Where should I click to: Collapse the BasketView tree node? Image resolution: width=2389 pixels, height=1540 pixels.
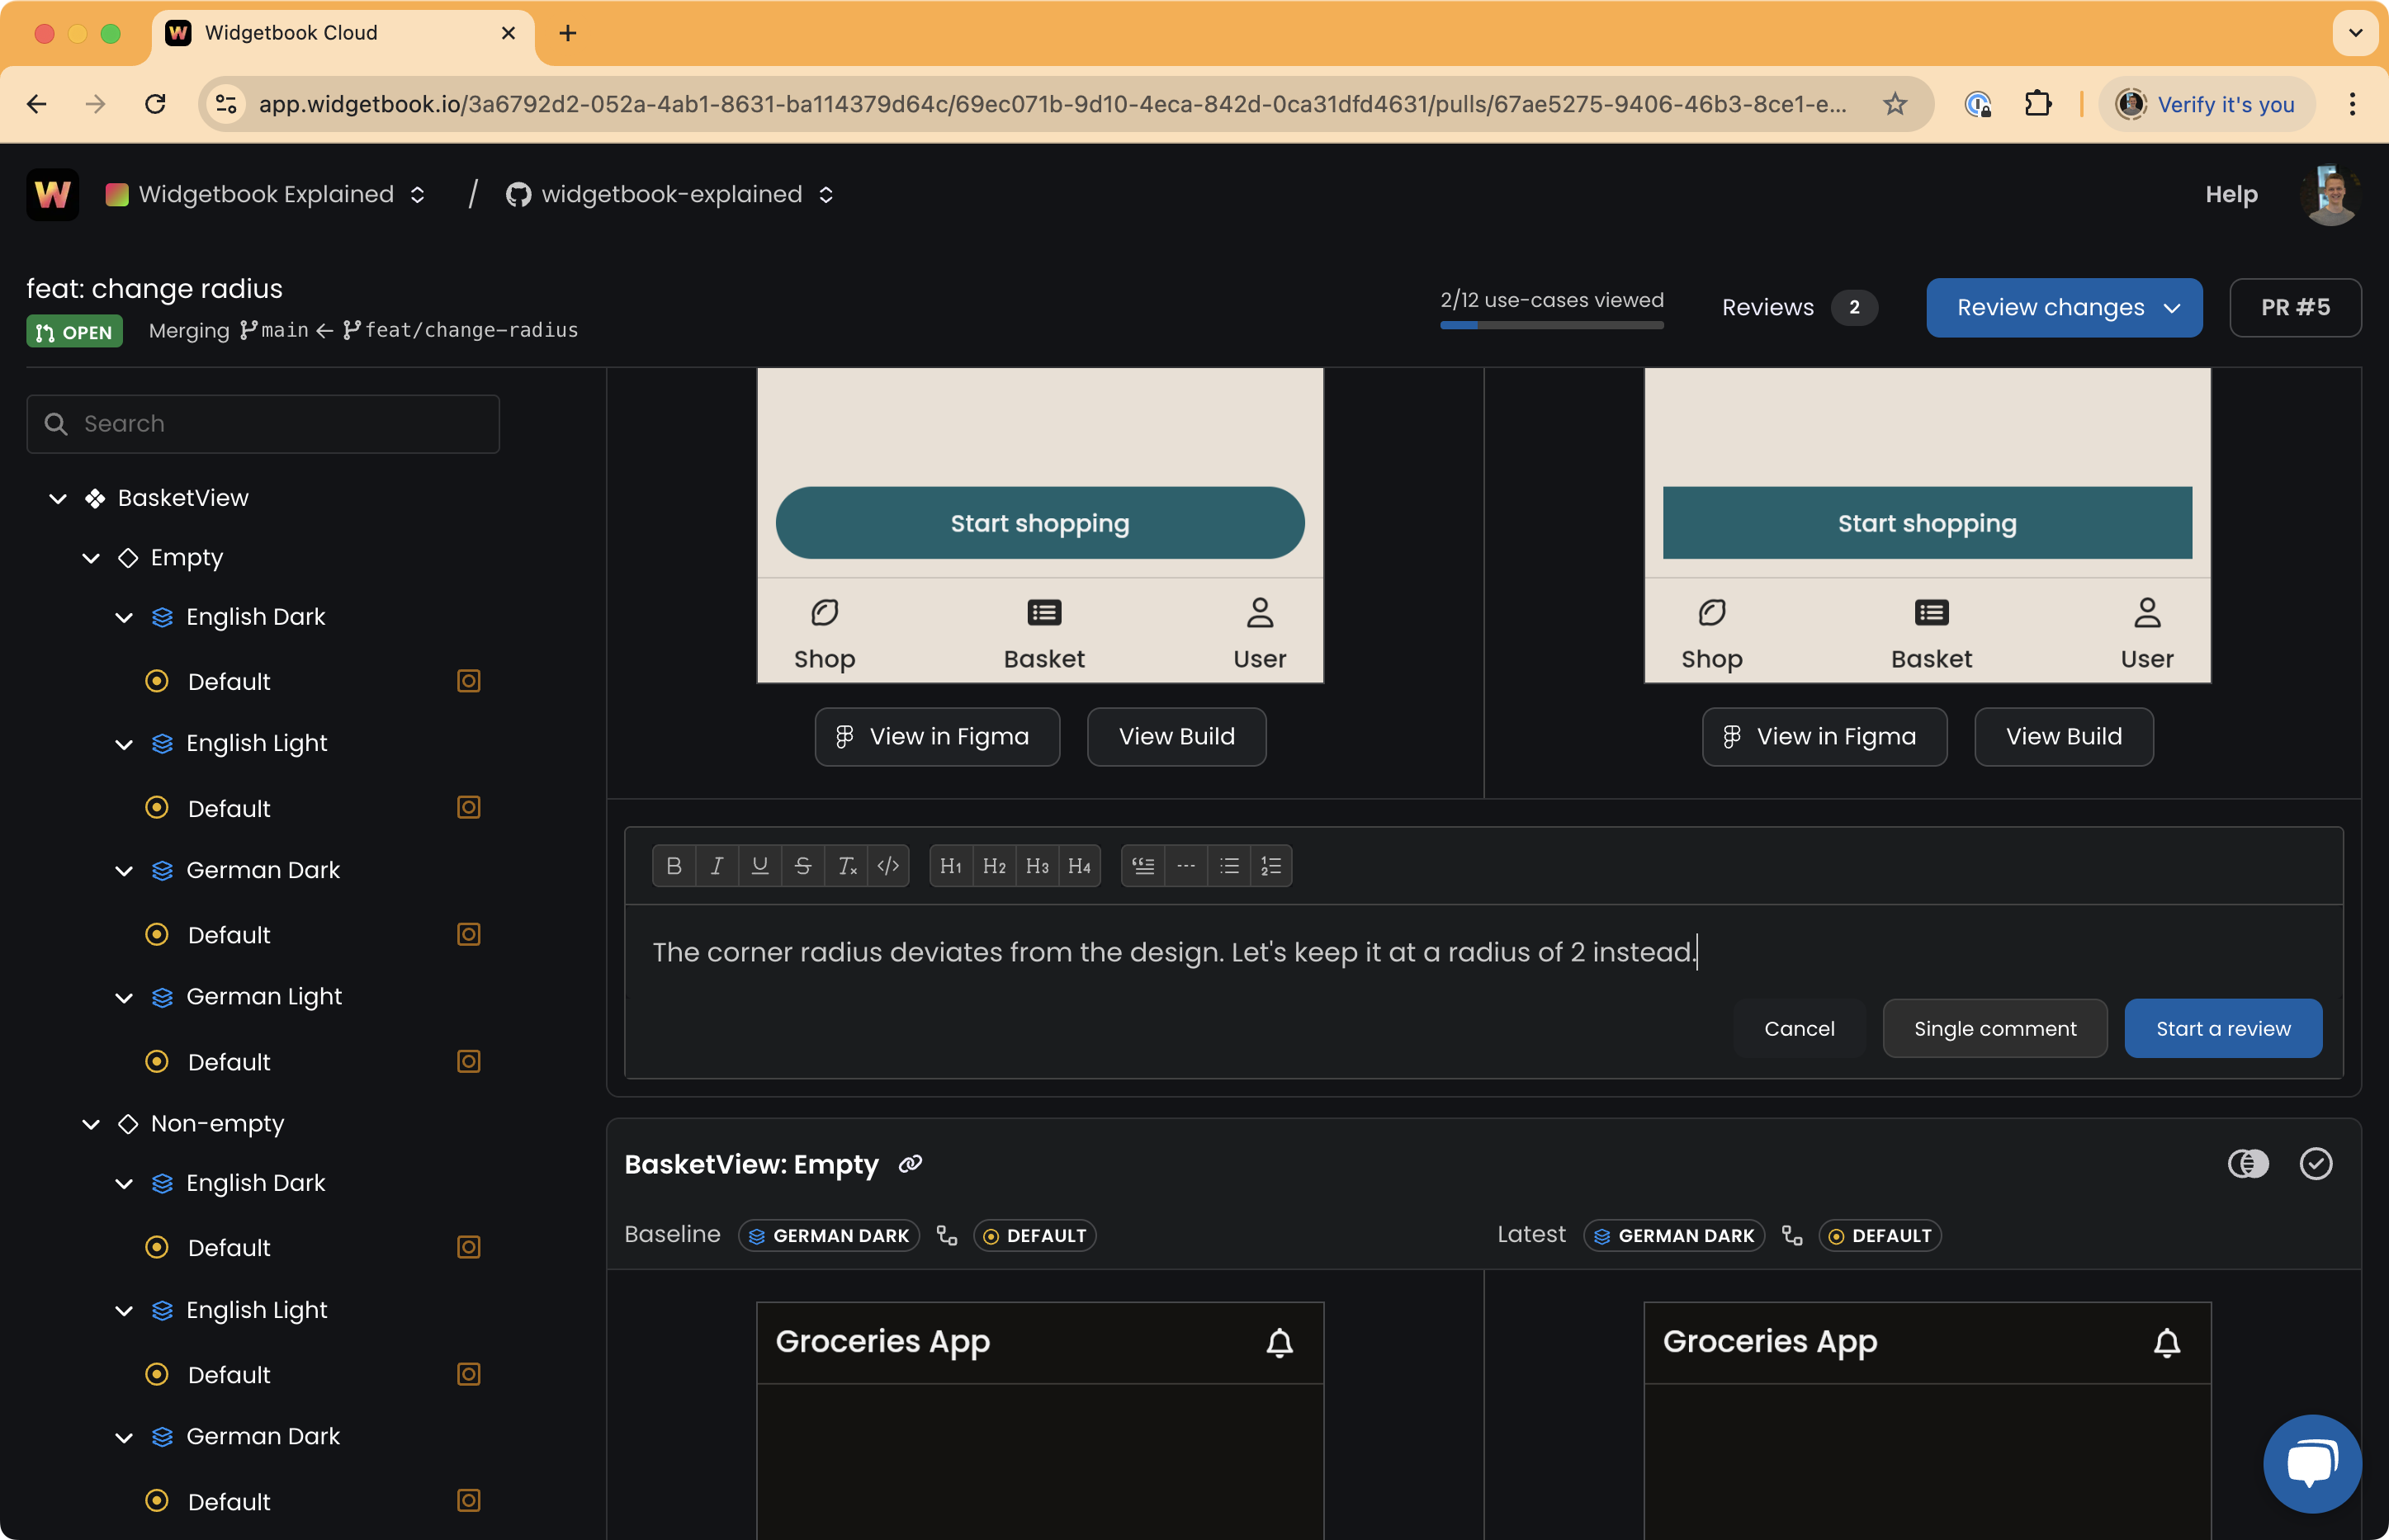[x=58, y=498]
